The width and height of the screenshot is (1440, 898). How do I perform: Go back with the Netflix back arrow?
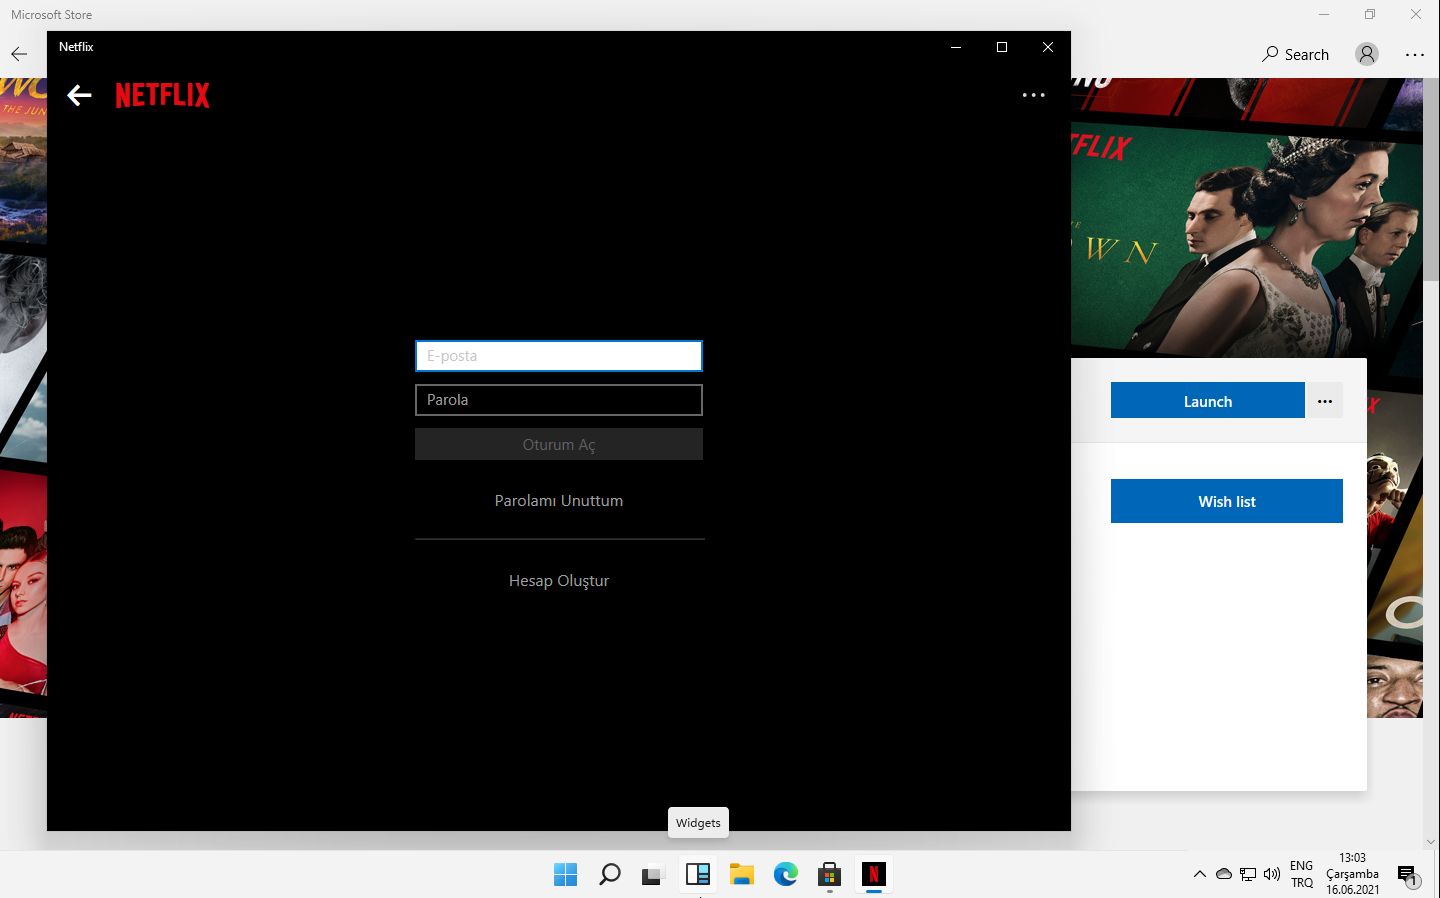pyautogui.click(x=79, y=95)
